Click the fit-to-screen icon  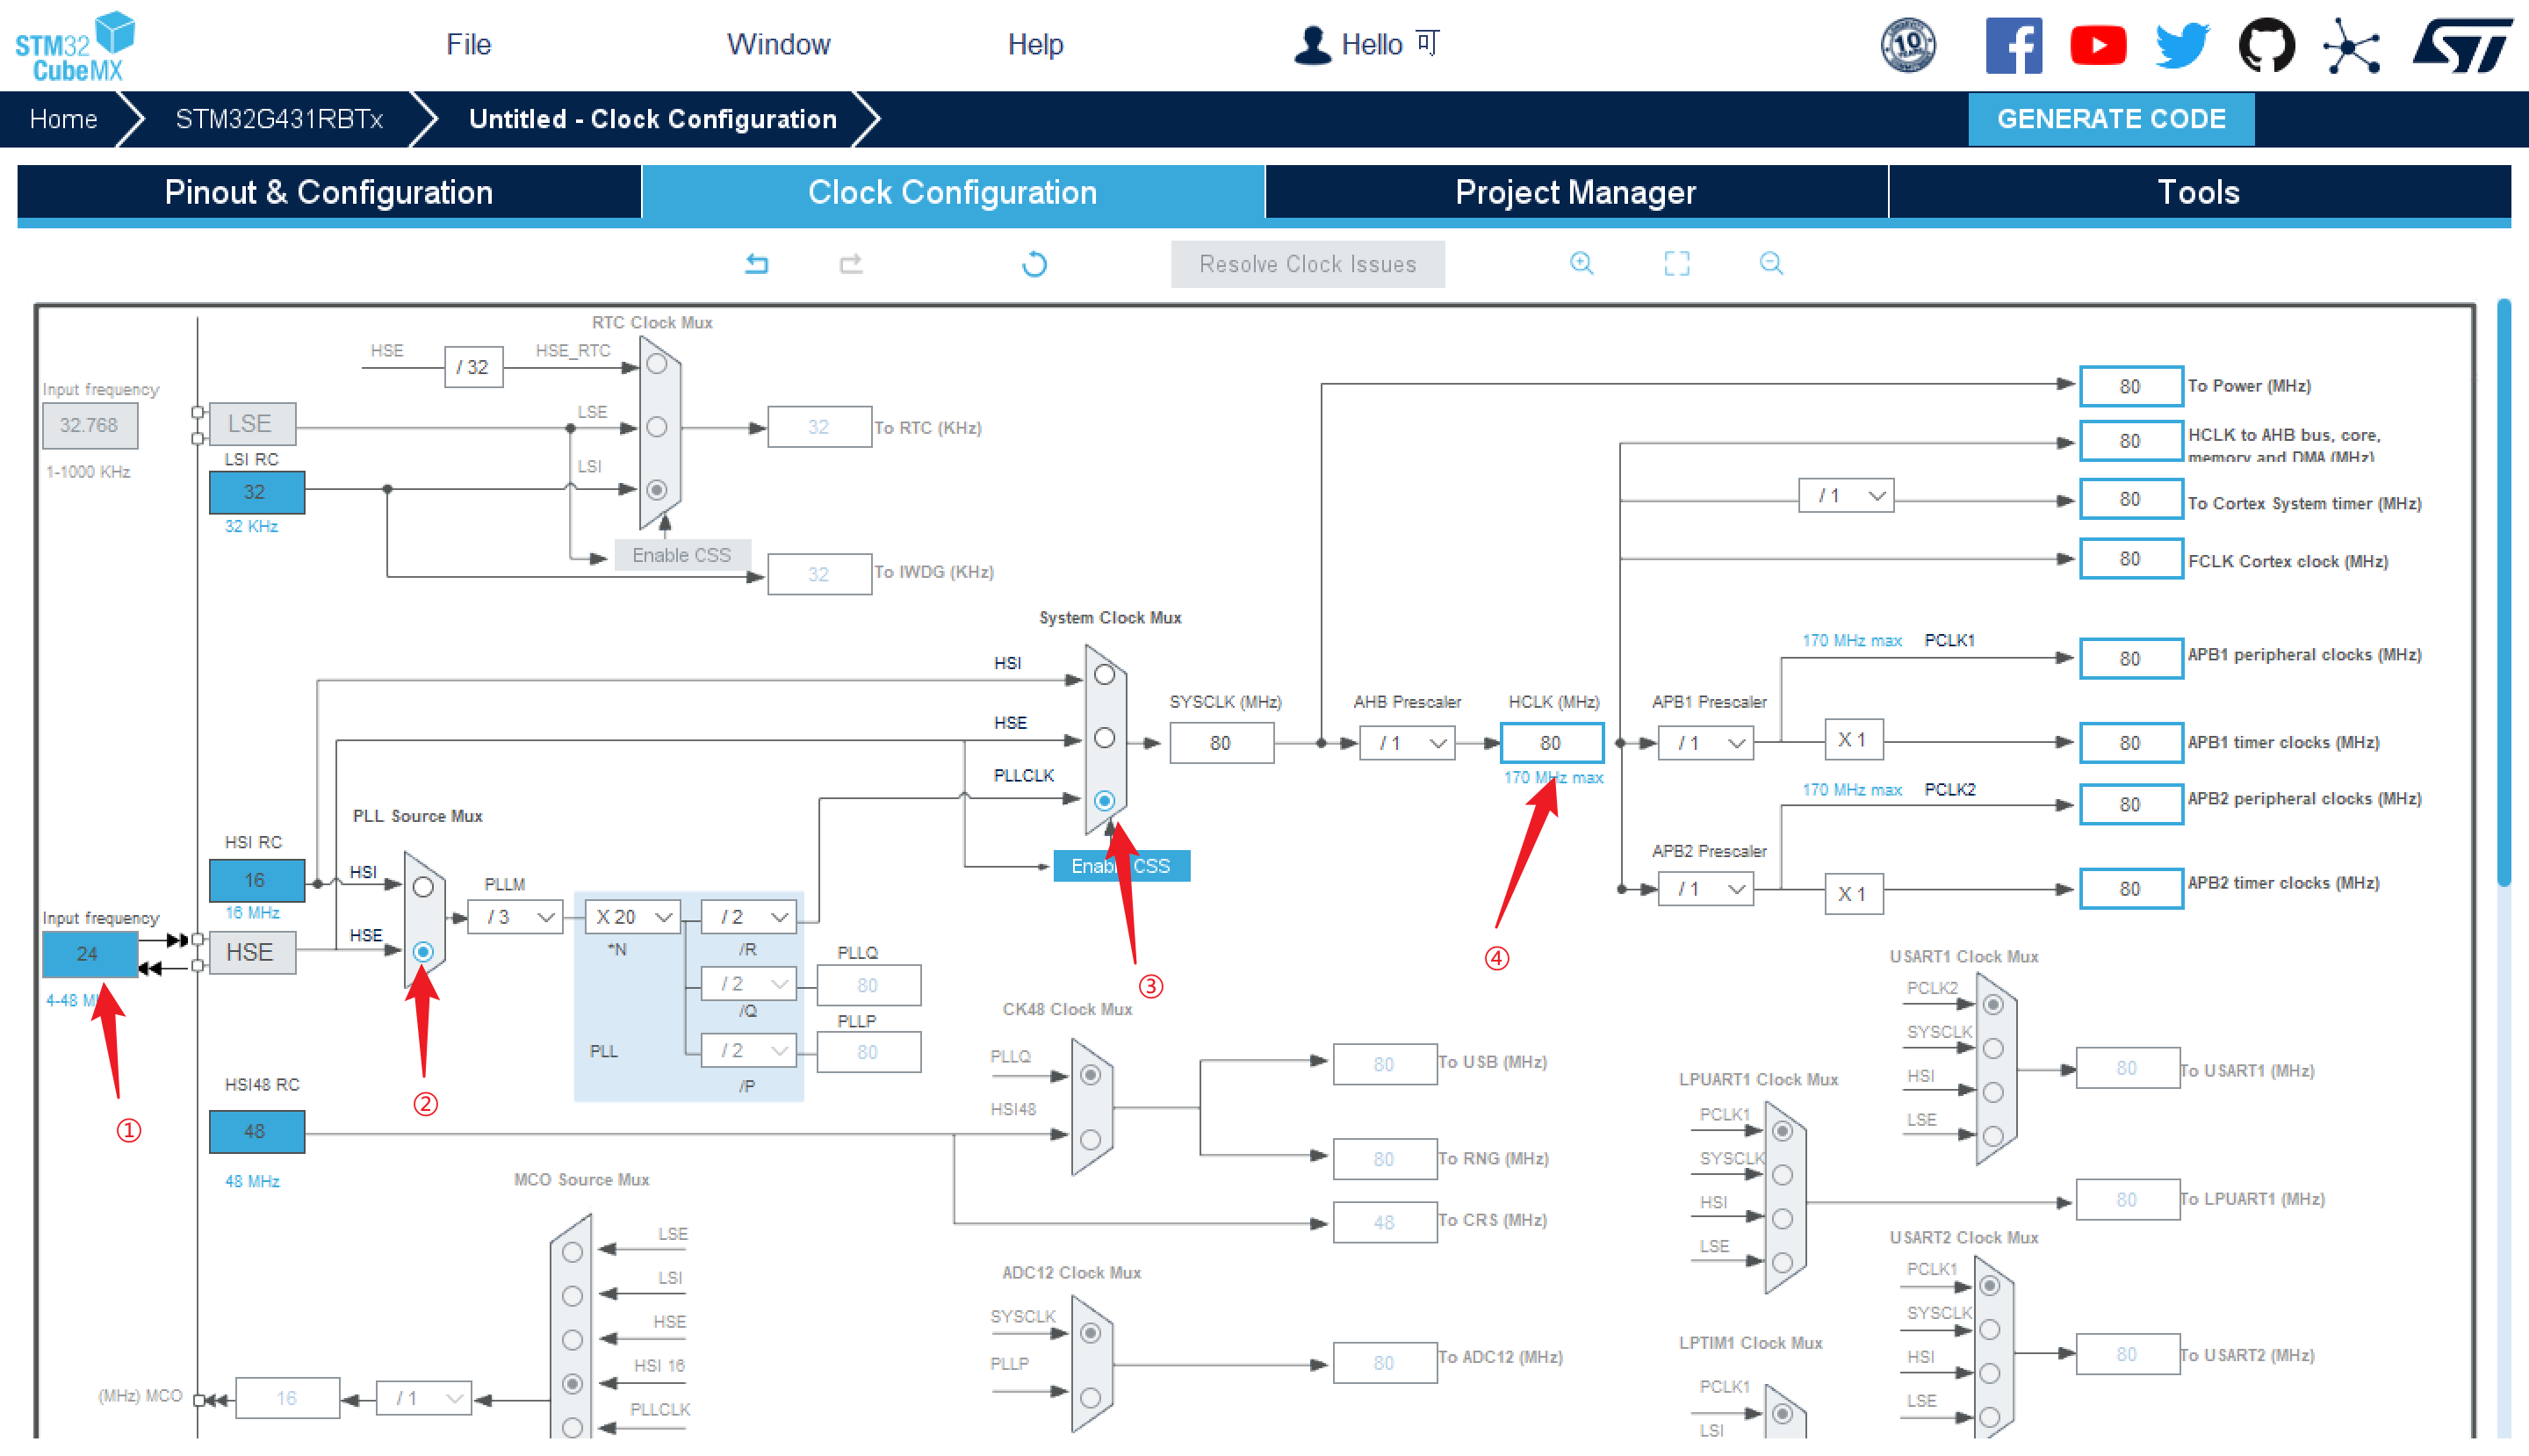click(1676, 263)
